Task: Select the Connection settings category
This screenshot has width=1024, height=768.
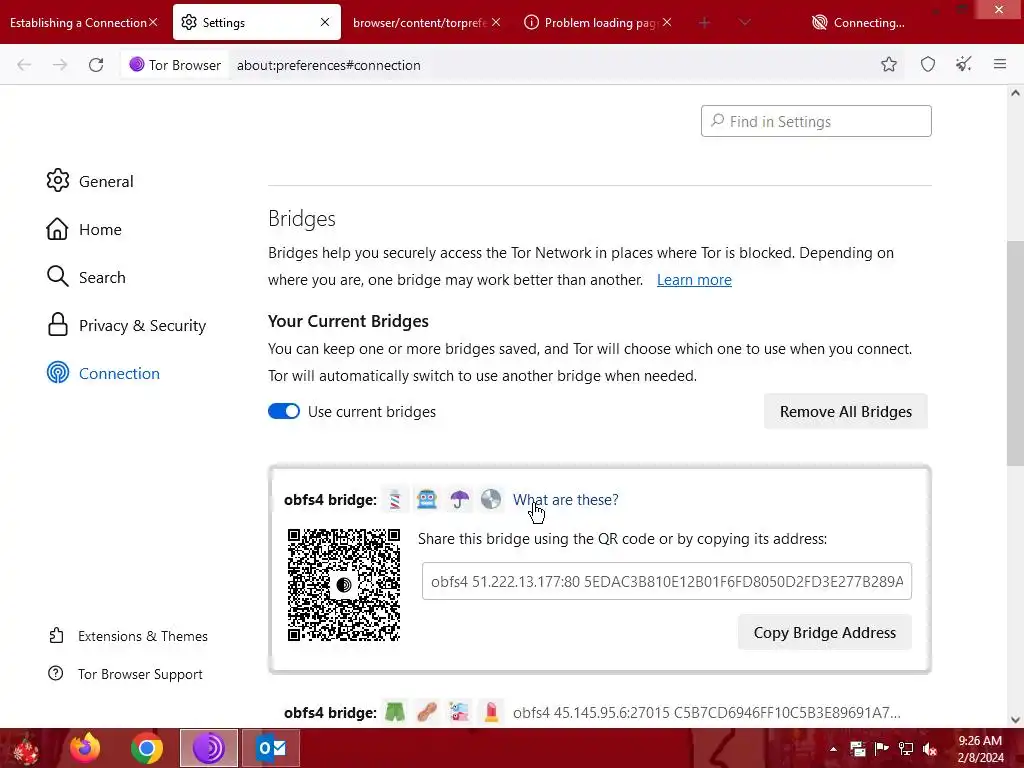Action: 103,373
